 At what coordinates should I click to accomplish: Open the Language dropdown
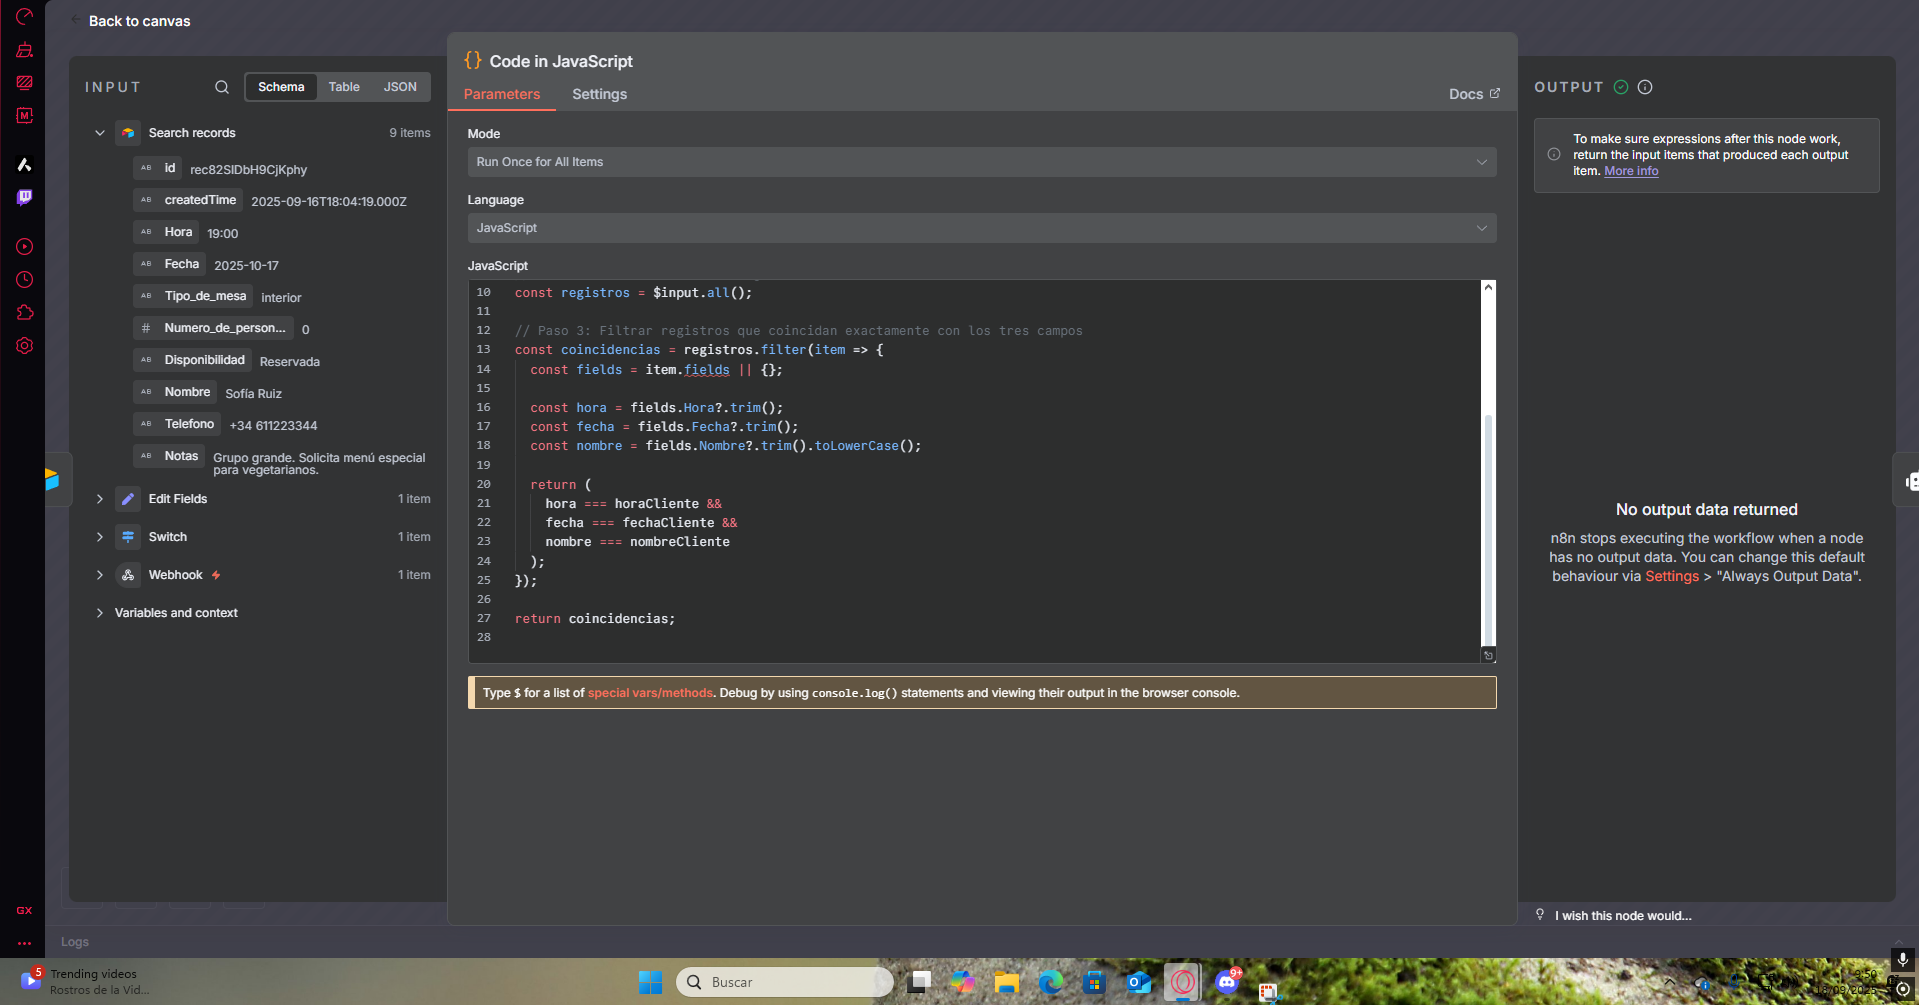click(x=981, y=228)
